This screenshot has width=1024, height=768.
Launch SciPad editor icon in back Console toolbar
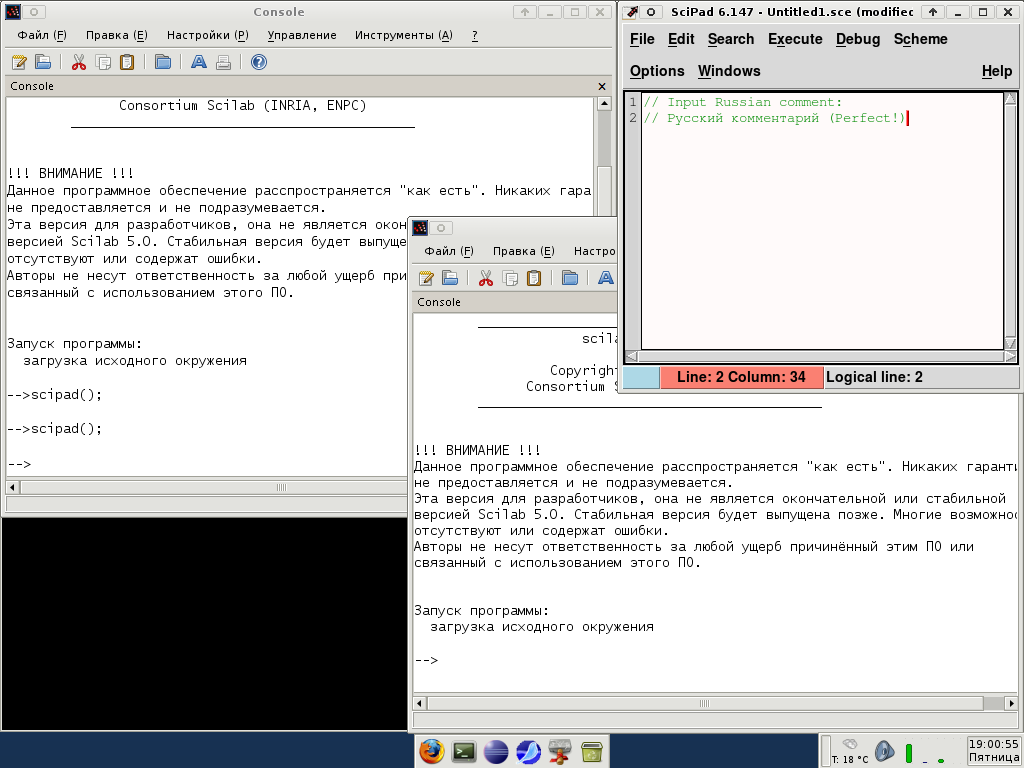click(19, 62)
